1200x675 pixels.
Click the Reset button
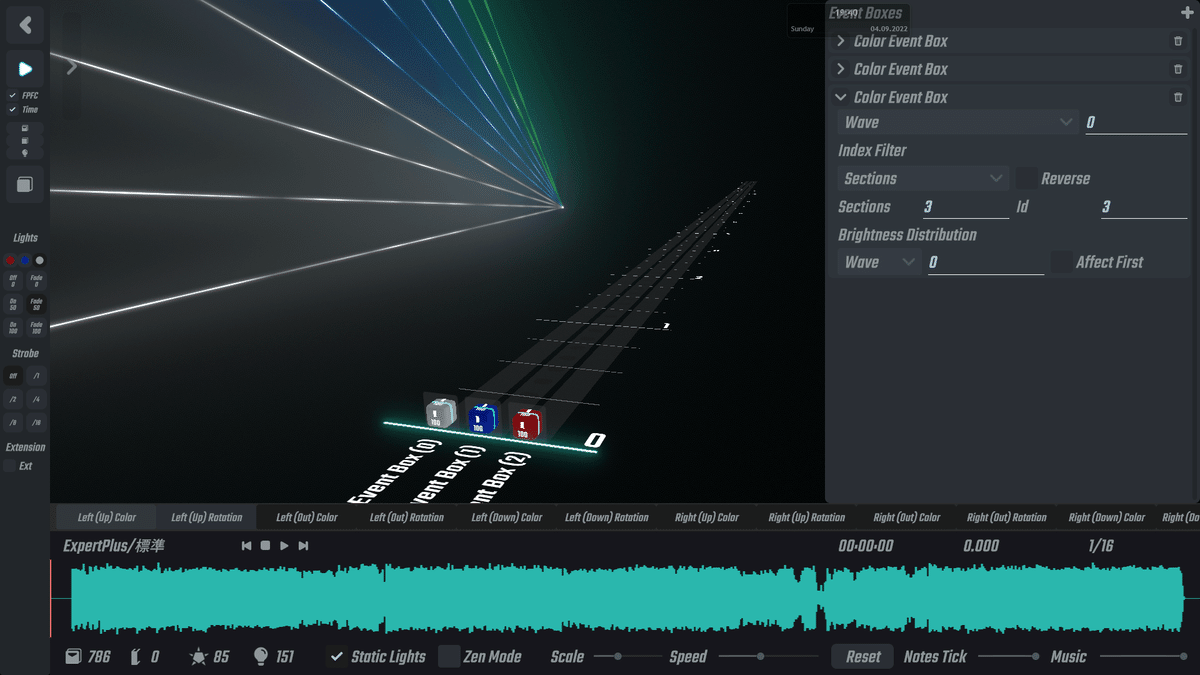click(863, 657)
